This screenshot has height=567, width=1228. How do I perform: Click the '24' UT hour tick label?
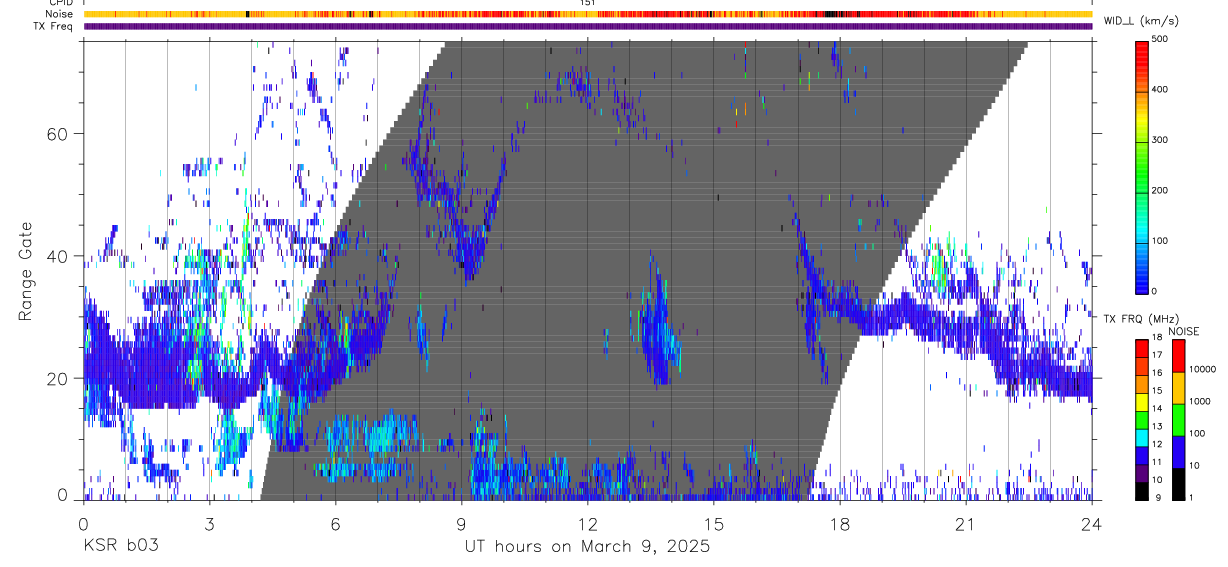[x=1092, y=524]
